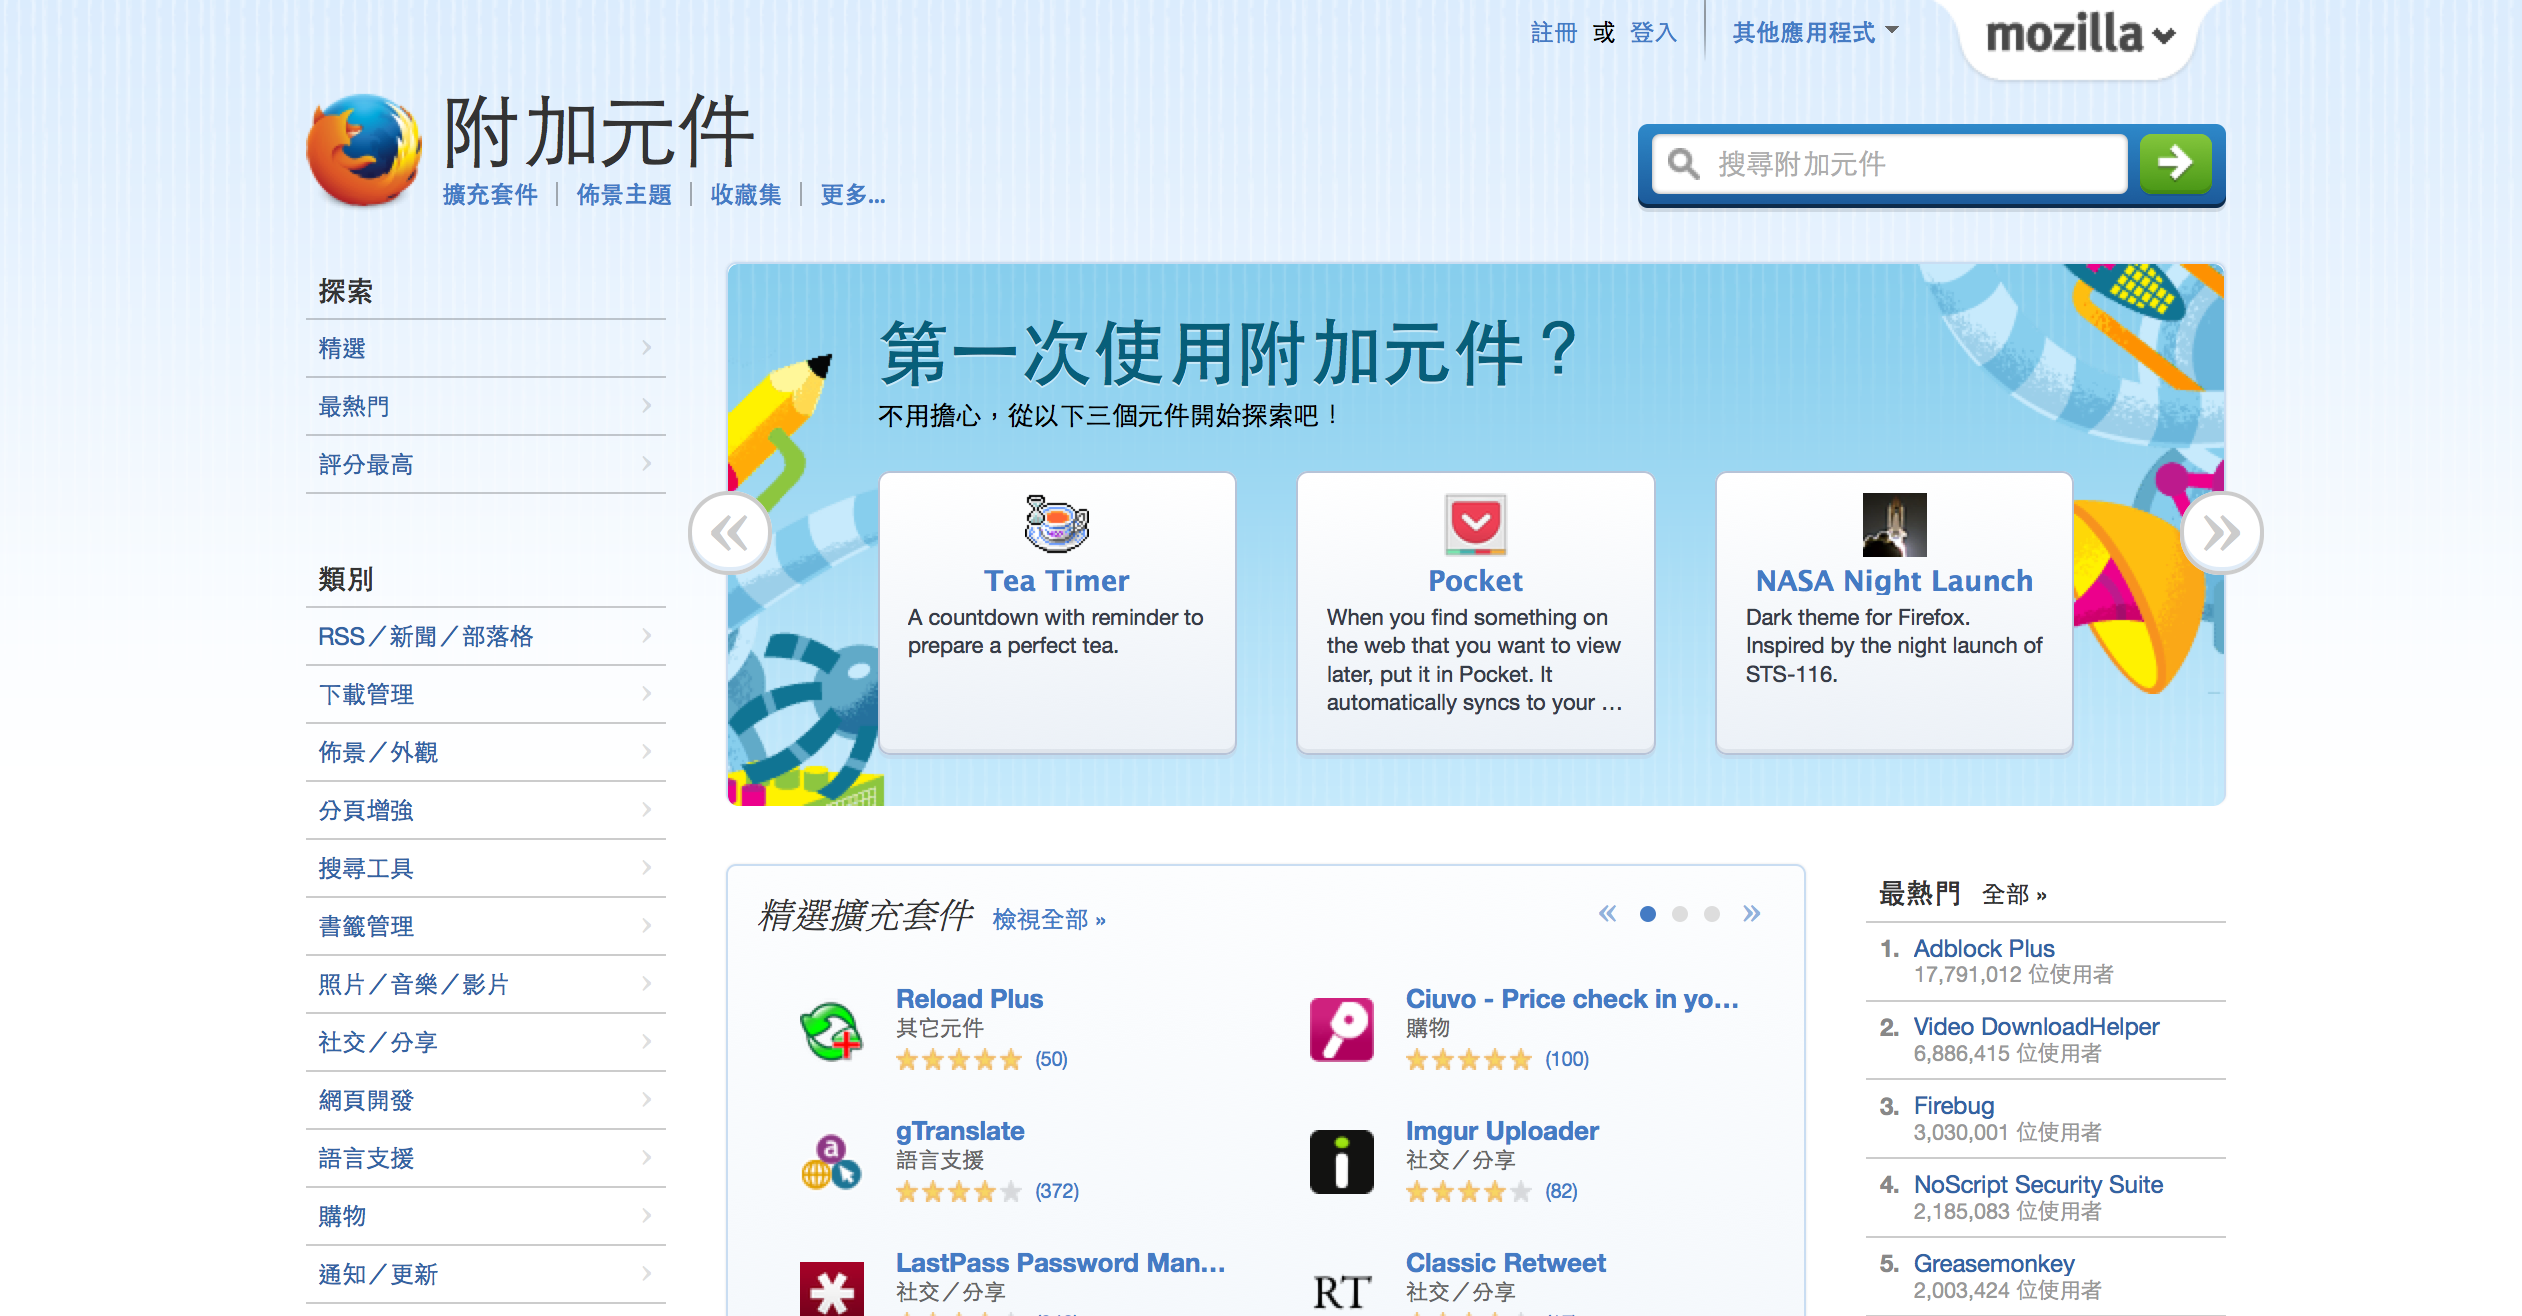Screen dimensions: 2522x1316
Task: Open the NASA Night Launch thumbnail
Action: click(x=1893, y=524)
